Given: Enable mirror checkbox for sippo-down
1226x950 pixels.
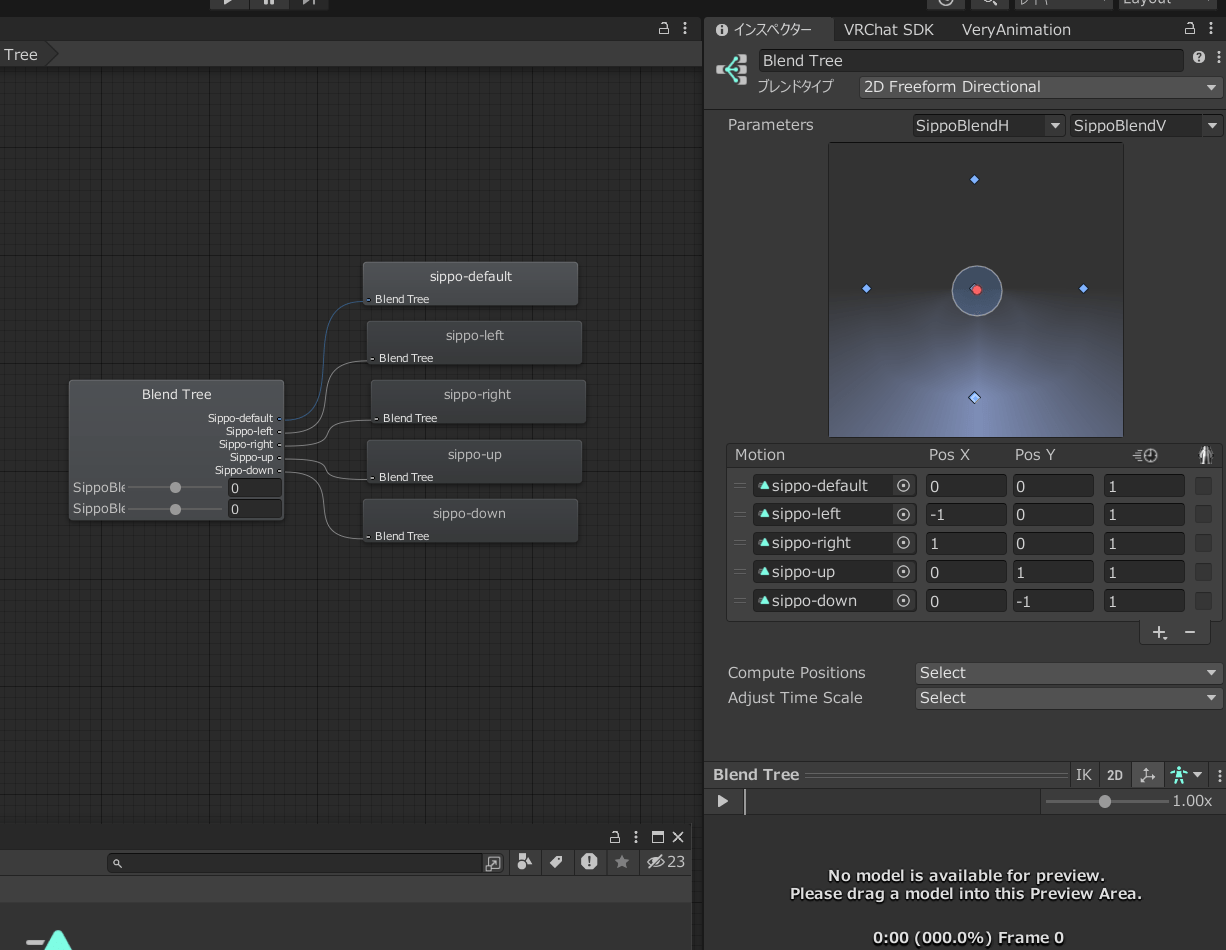Looking at the screenshot, I should click(1203, 601).
